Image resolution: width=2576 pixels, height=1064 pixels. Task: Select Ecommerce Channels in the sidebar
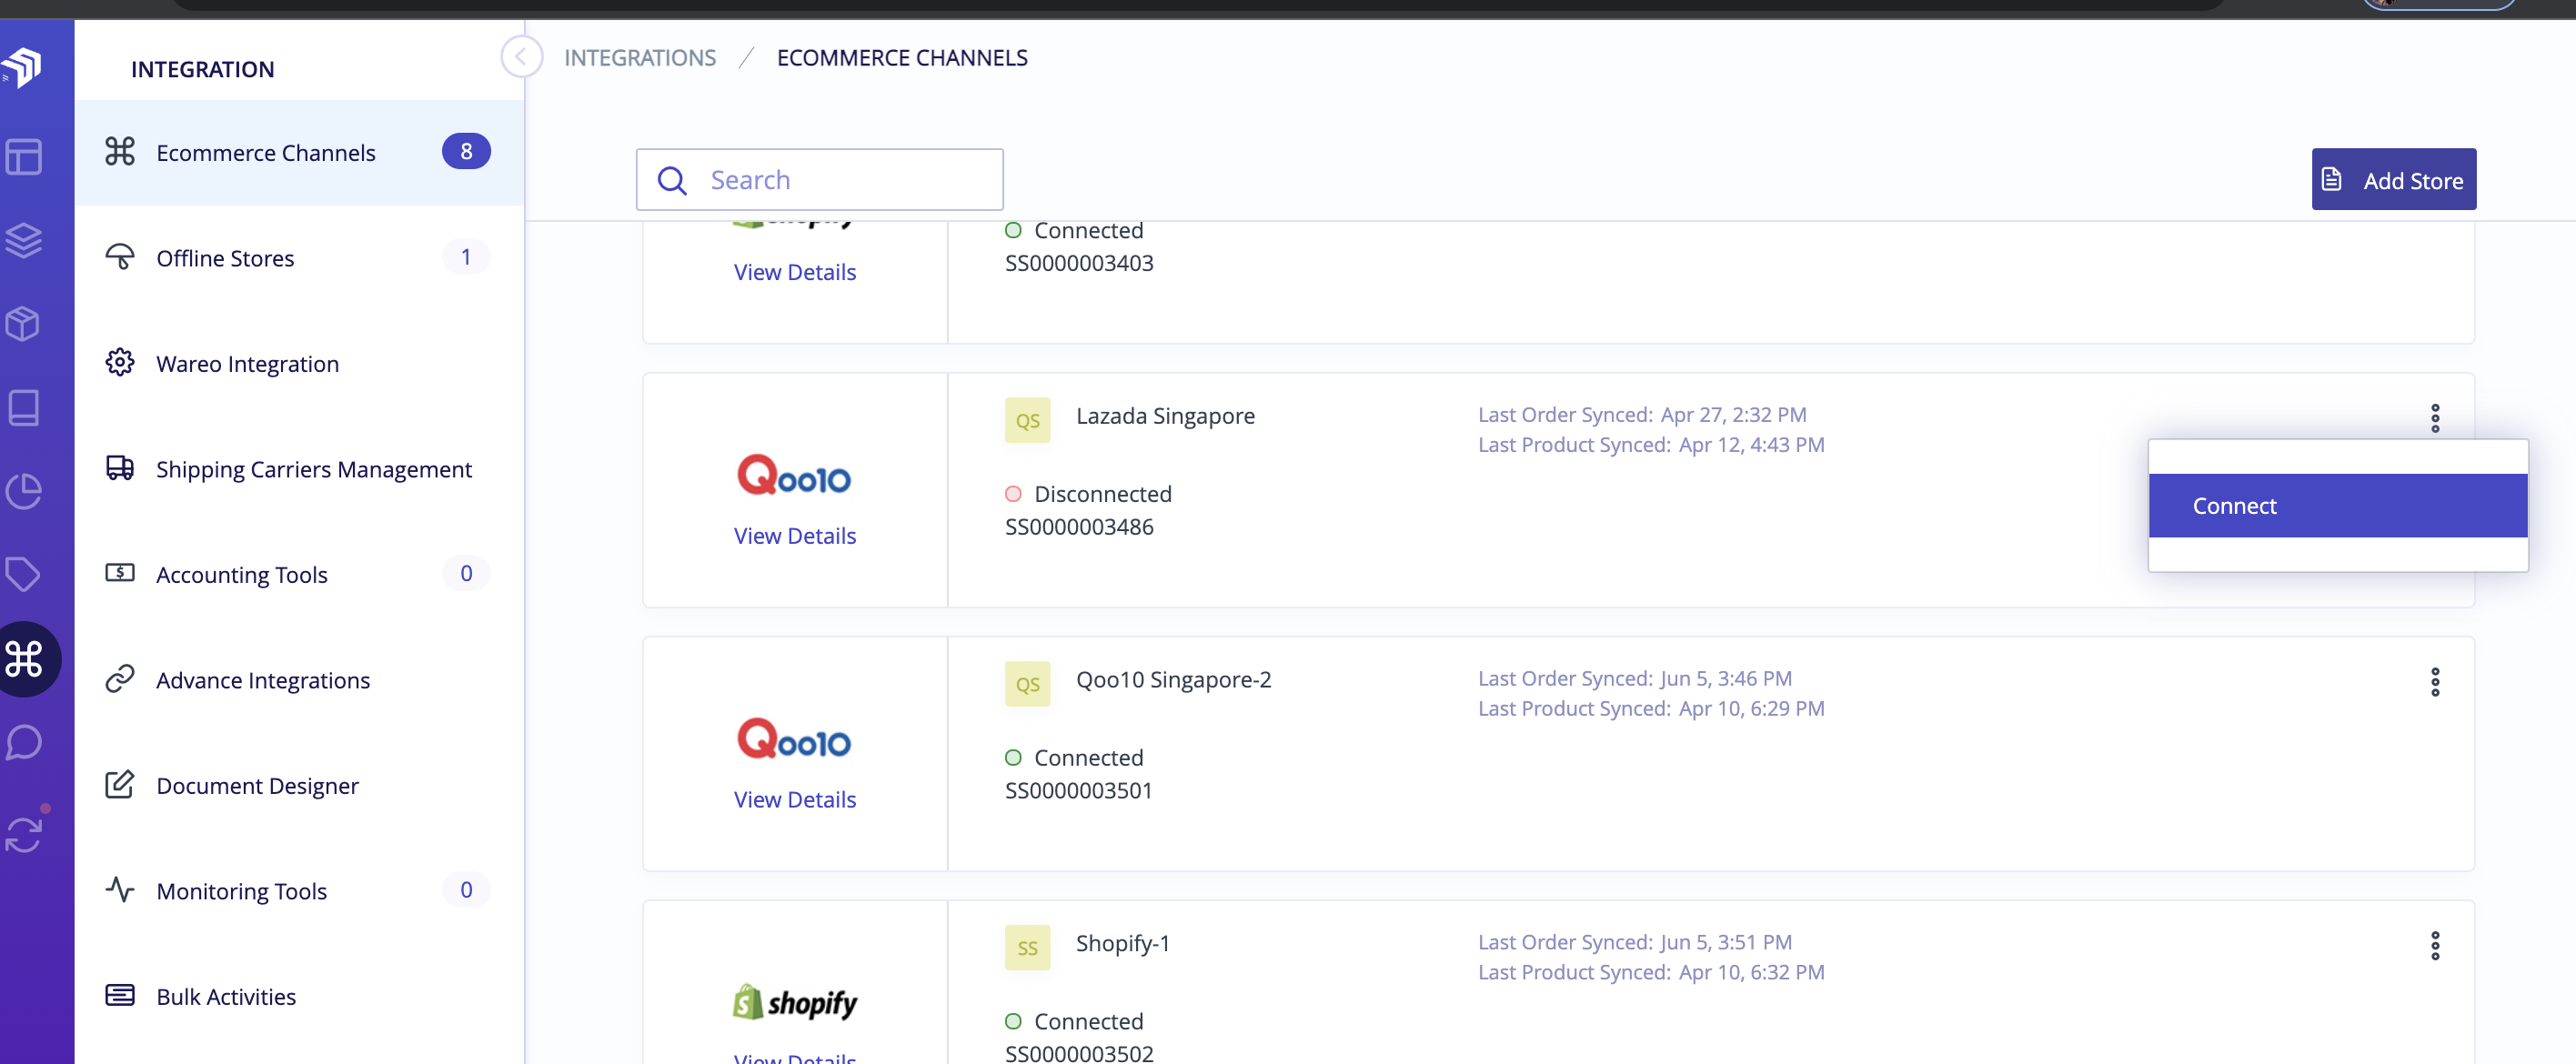[x=299, y=153]
